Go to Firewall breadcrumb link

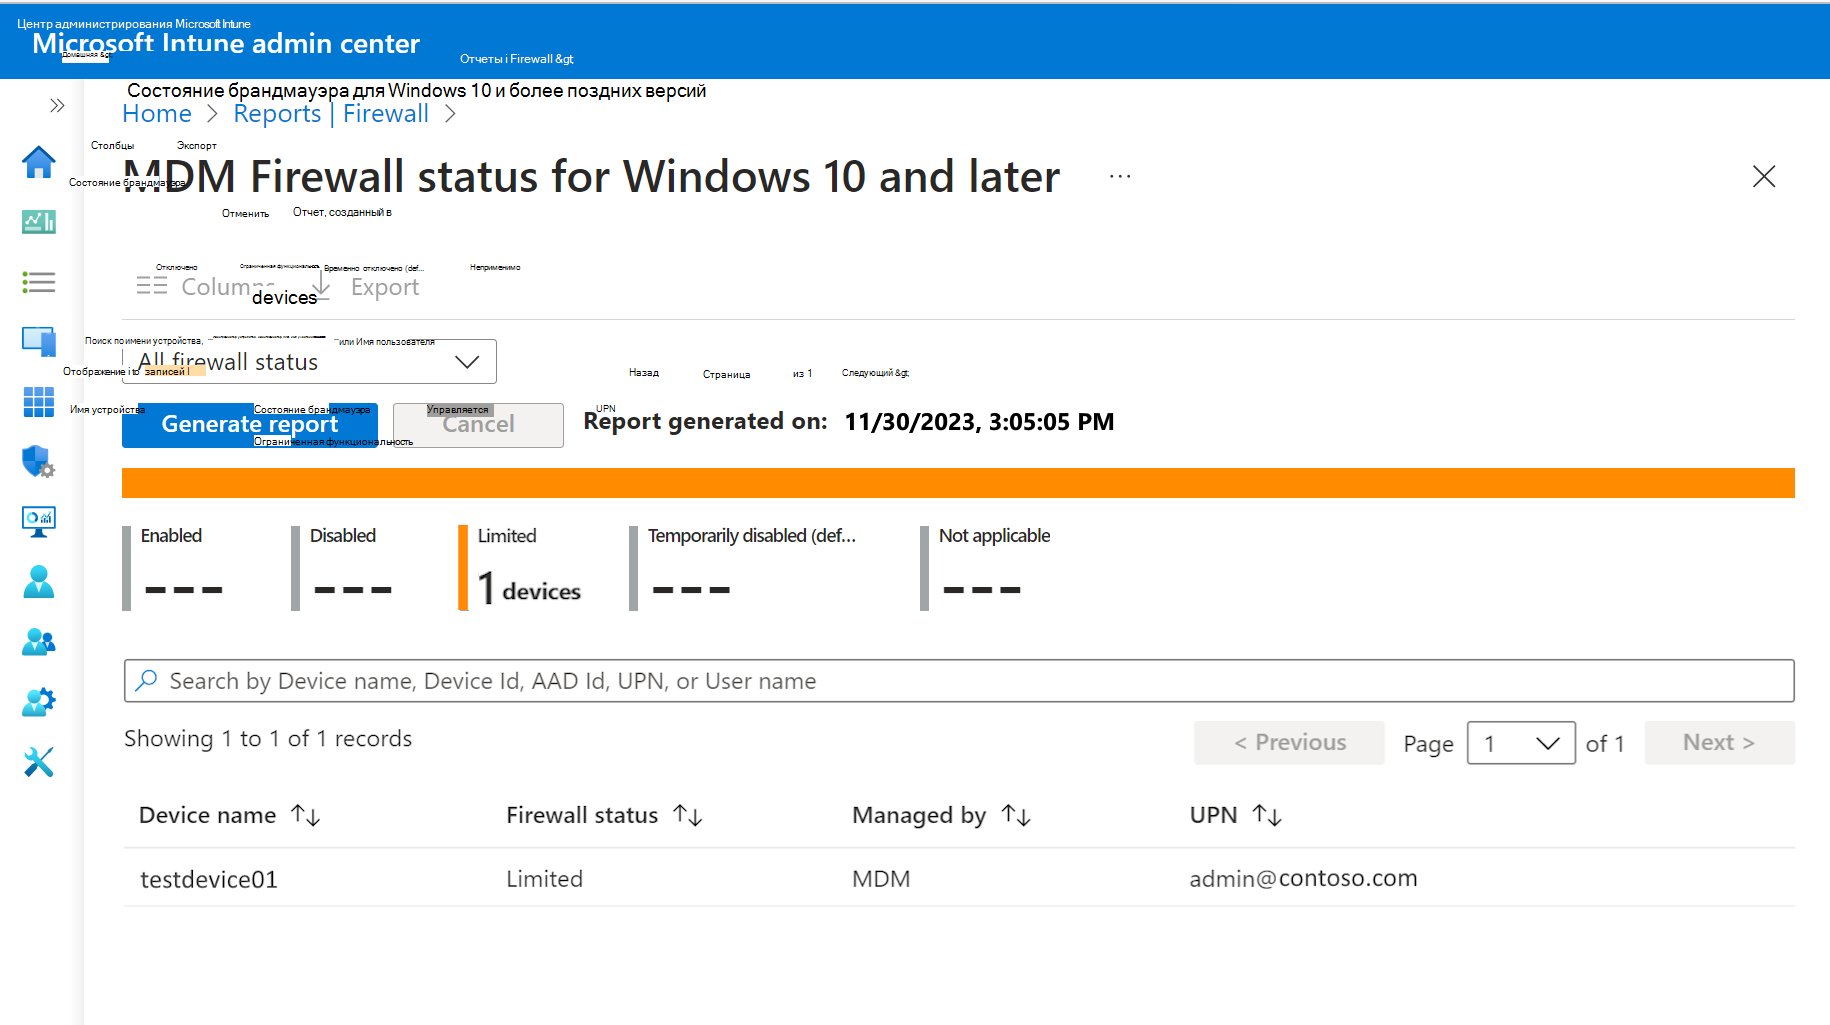click(x=386, y=114)
